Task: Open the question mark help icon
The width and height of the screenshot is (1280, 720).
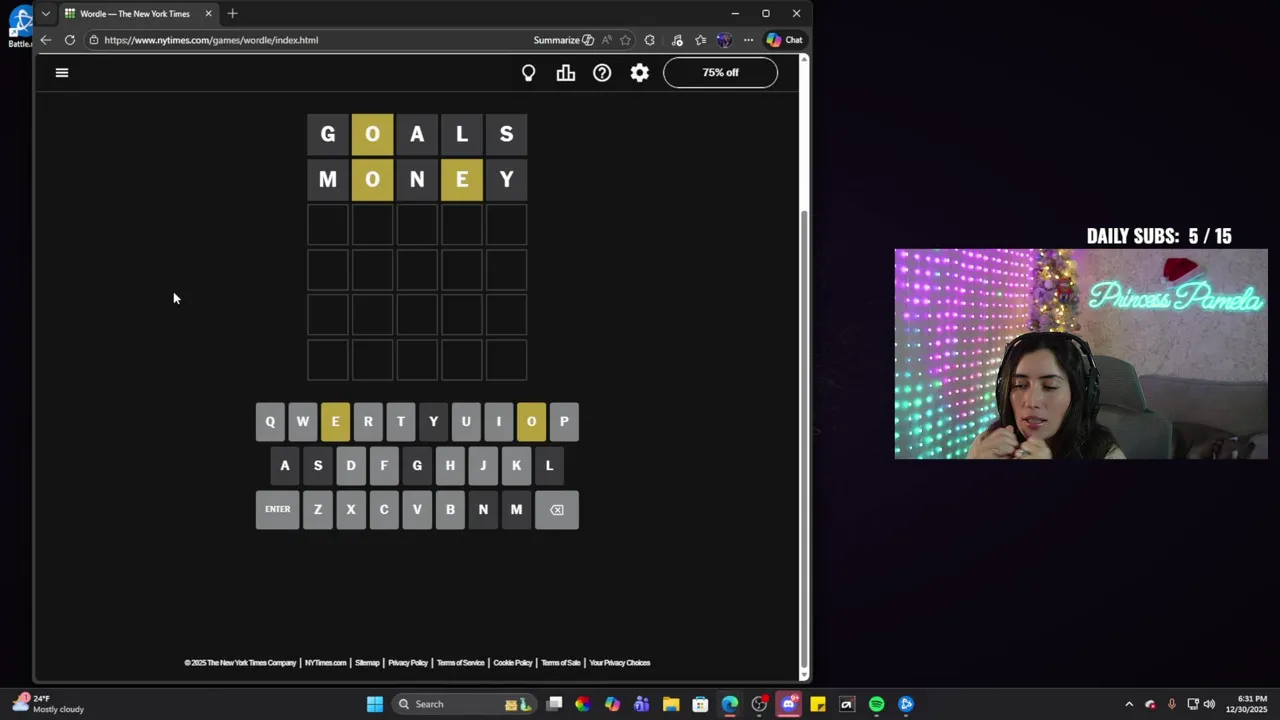Action: 602,72
